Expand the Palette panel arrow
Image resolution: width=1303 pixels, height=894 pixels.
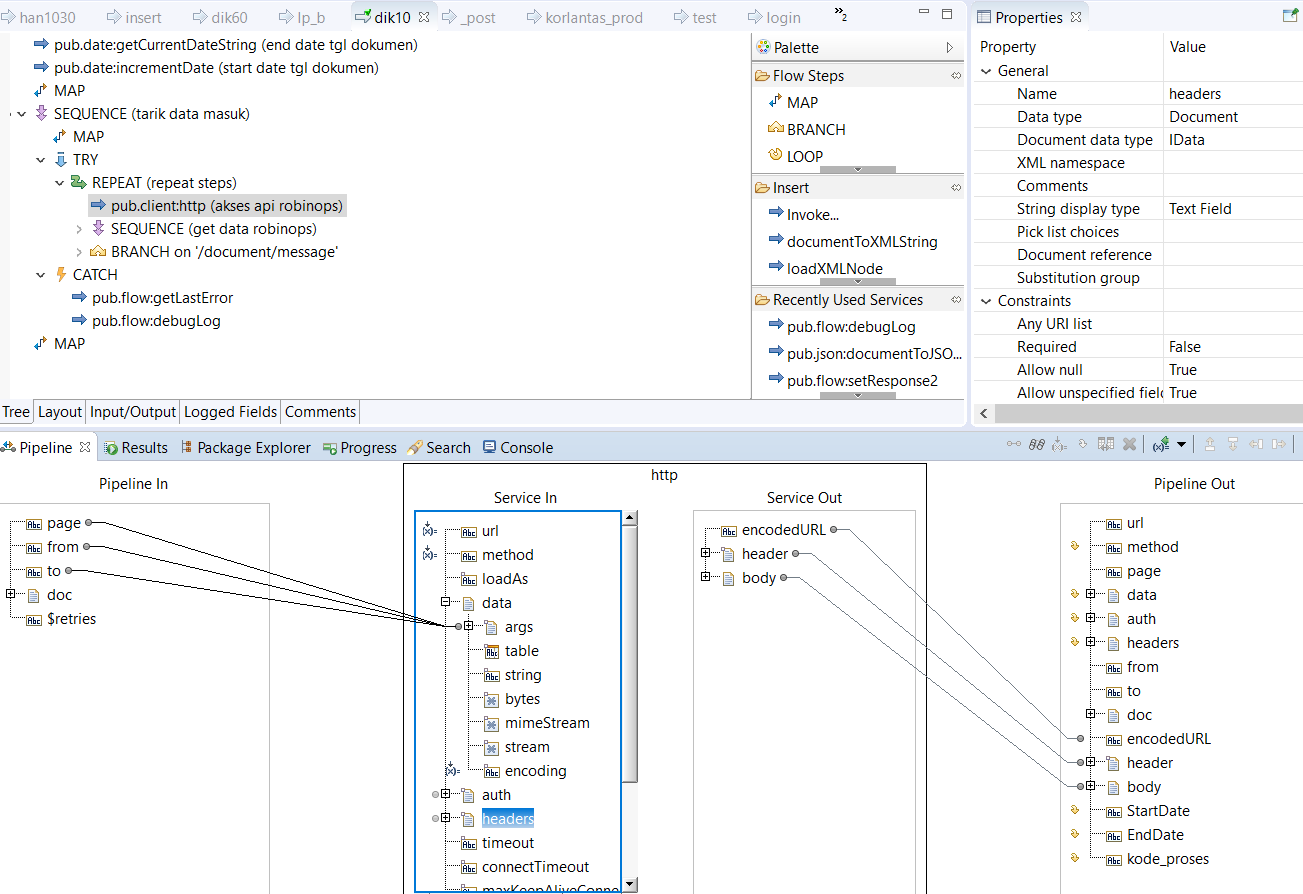pyautogui.click(x=949, y=47)
